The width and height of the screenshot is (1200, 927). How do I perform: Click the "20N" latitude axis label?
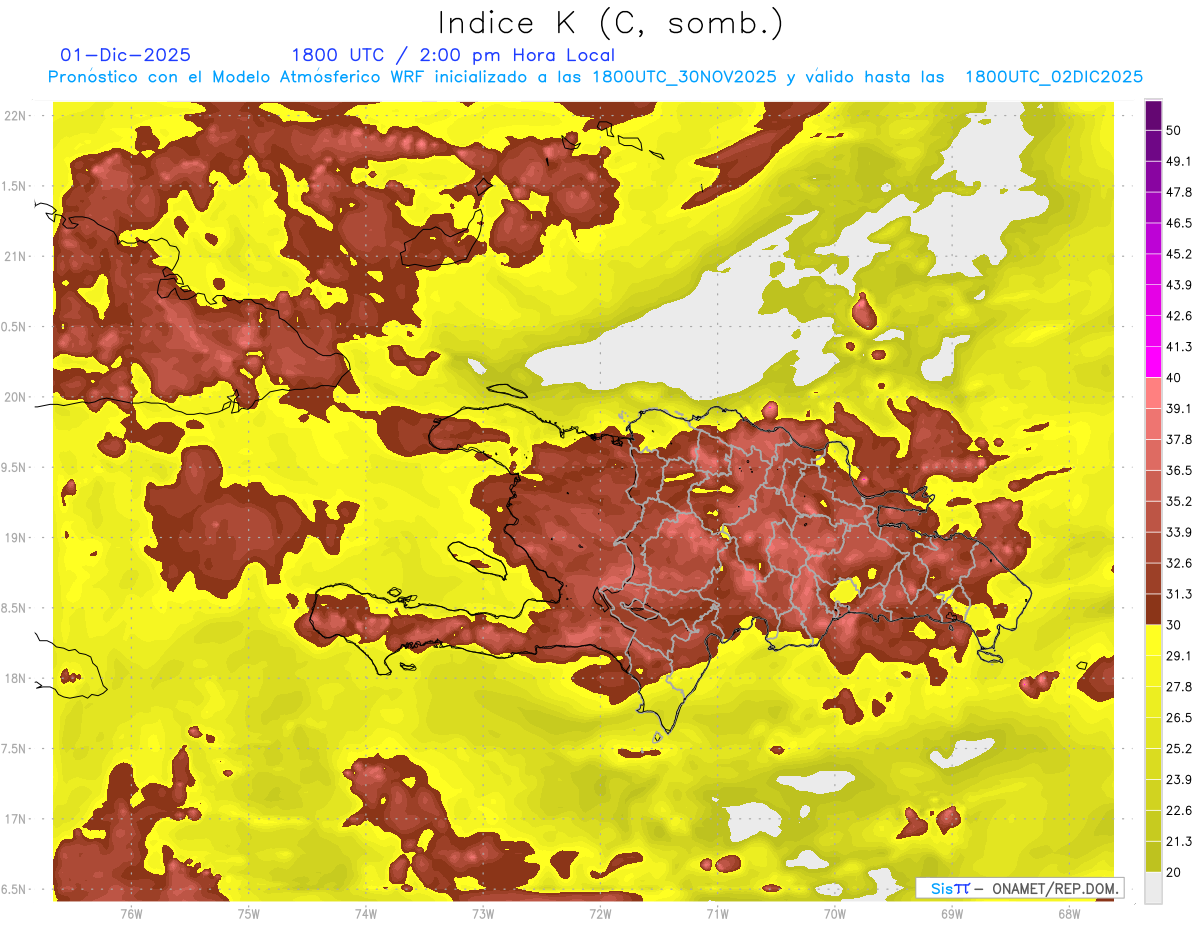point(17,398)
